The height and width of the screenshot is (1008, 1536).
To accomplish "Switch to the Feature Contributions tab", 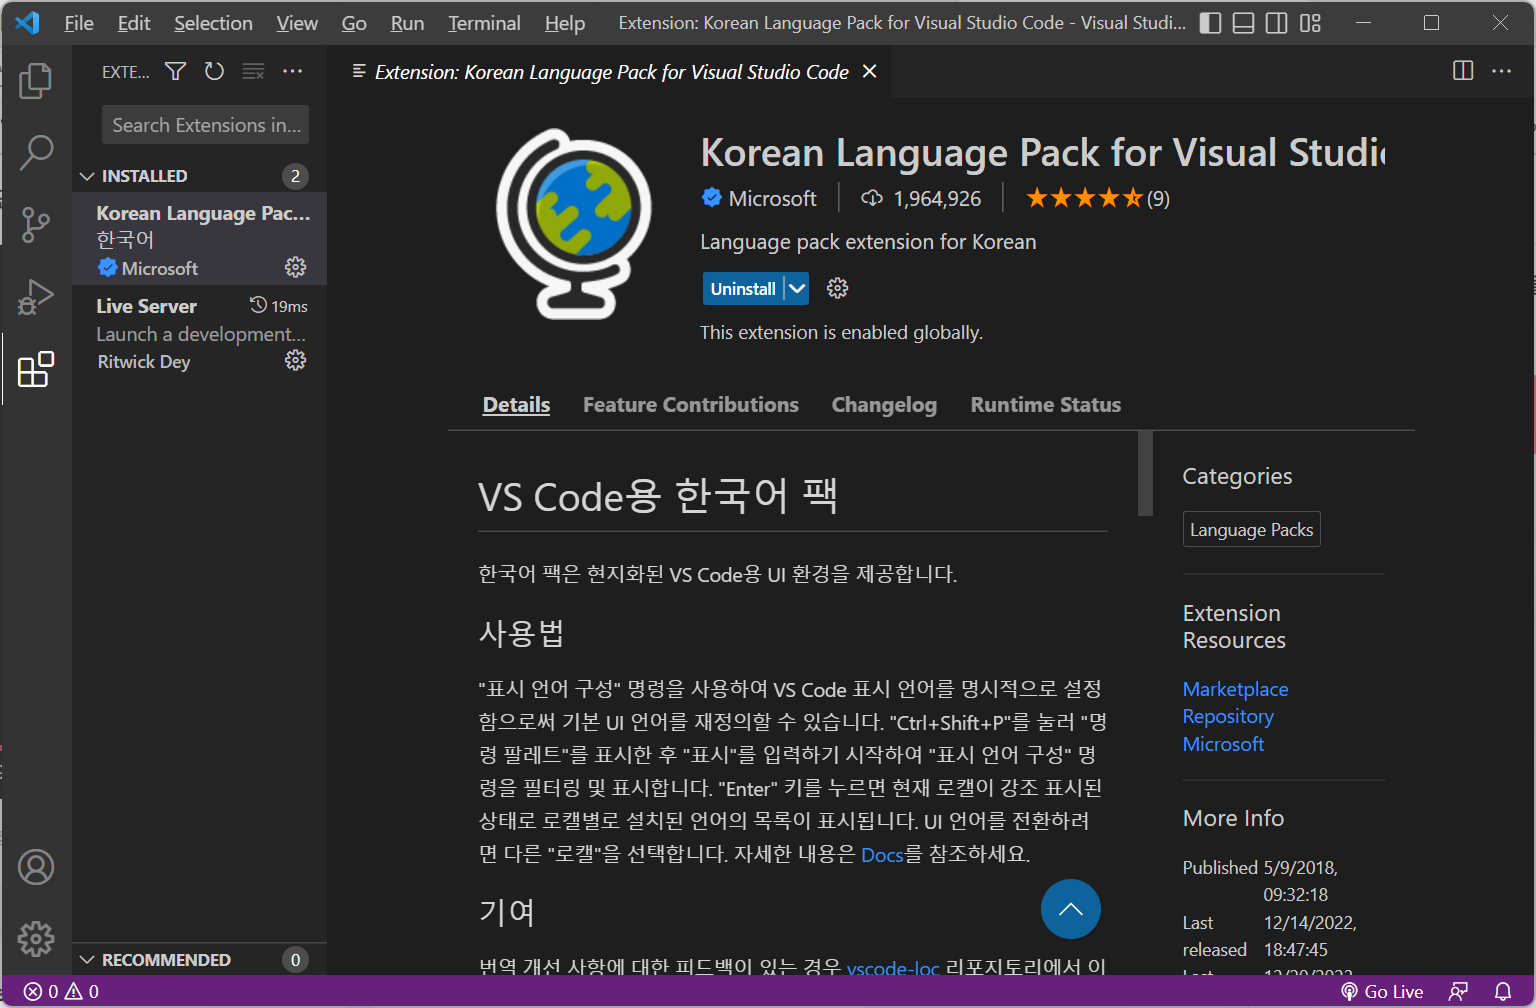I will 691,405.
